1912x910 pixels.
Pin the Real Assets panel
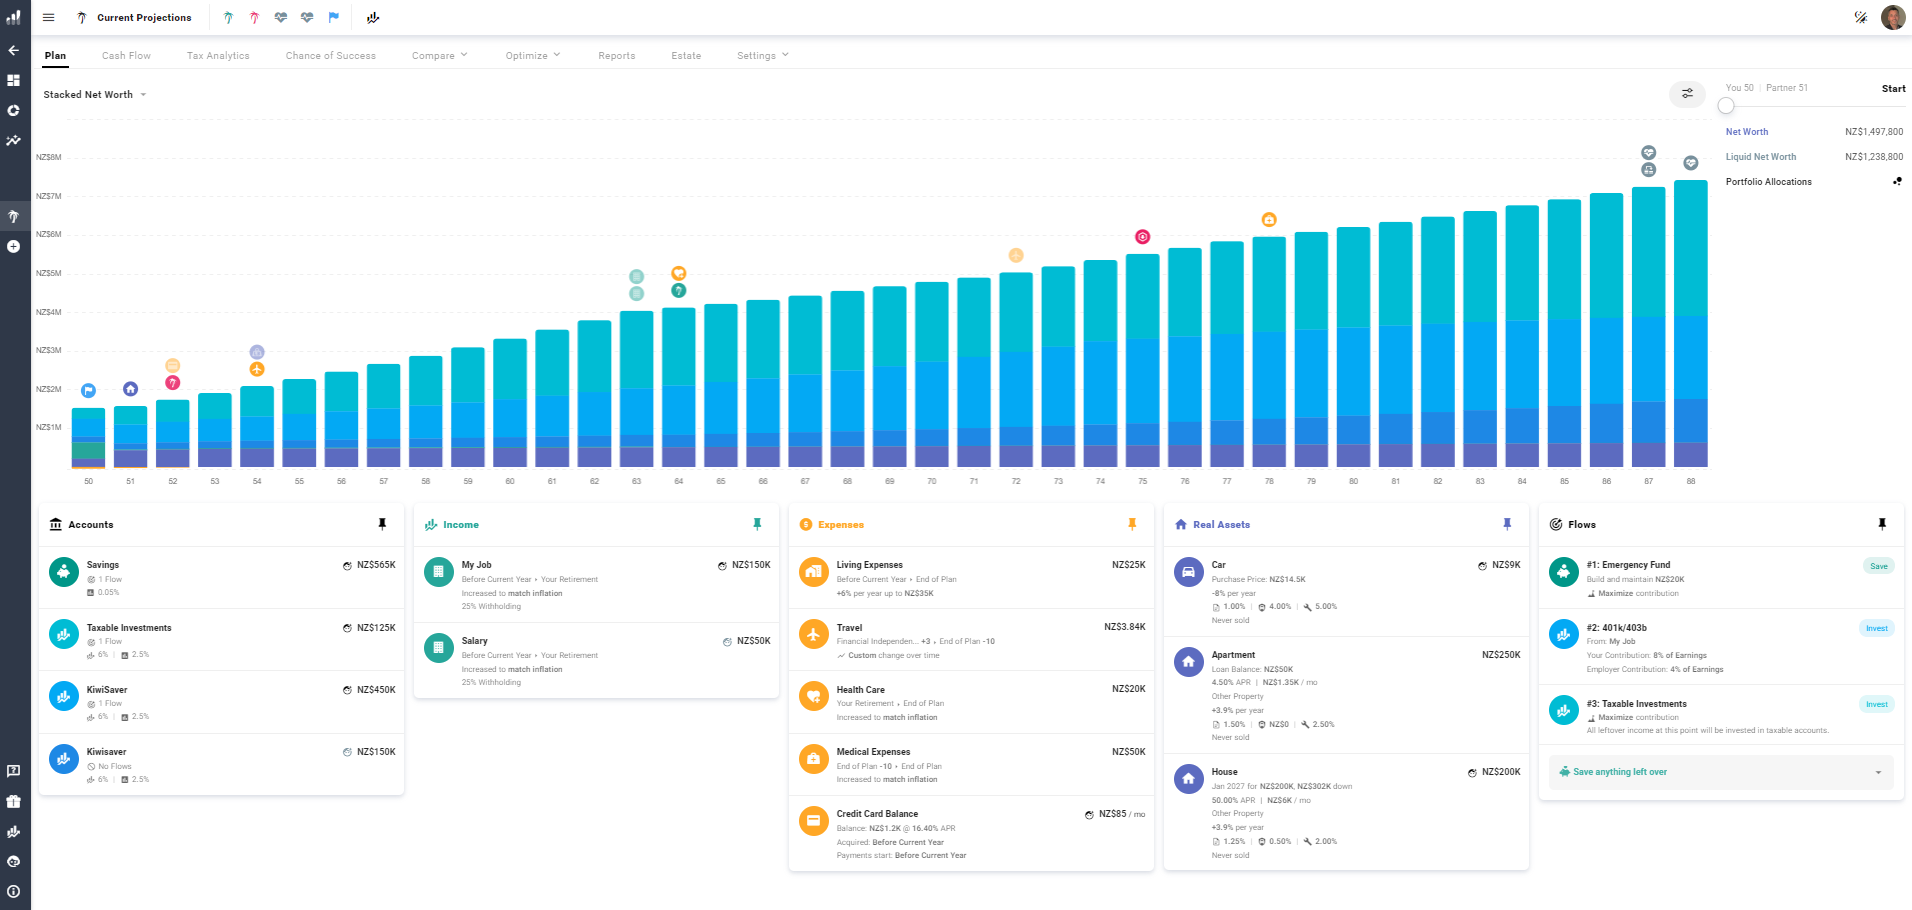[x=1507, y=524]
